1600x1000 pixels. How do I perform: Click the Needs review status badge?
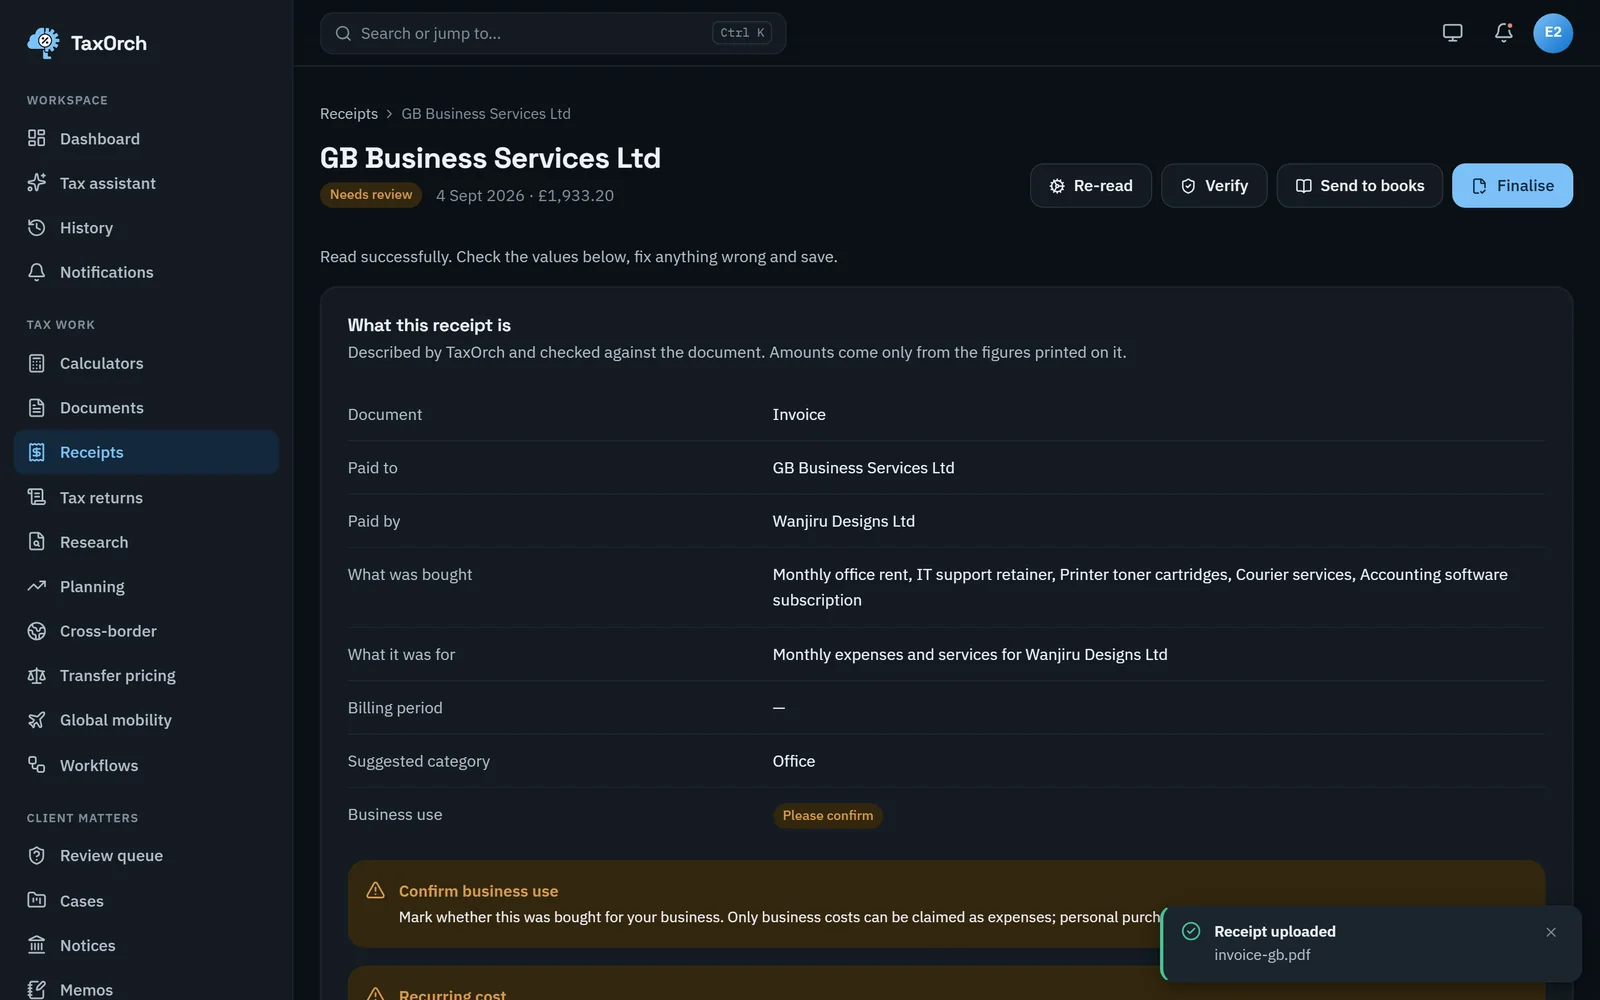tap(371, 195)
